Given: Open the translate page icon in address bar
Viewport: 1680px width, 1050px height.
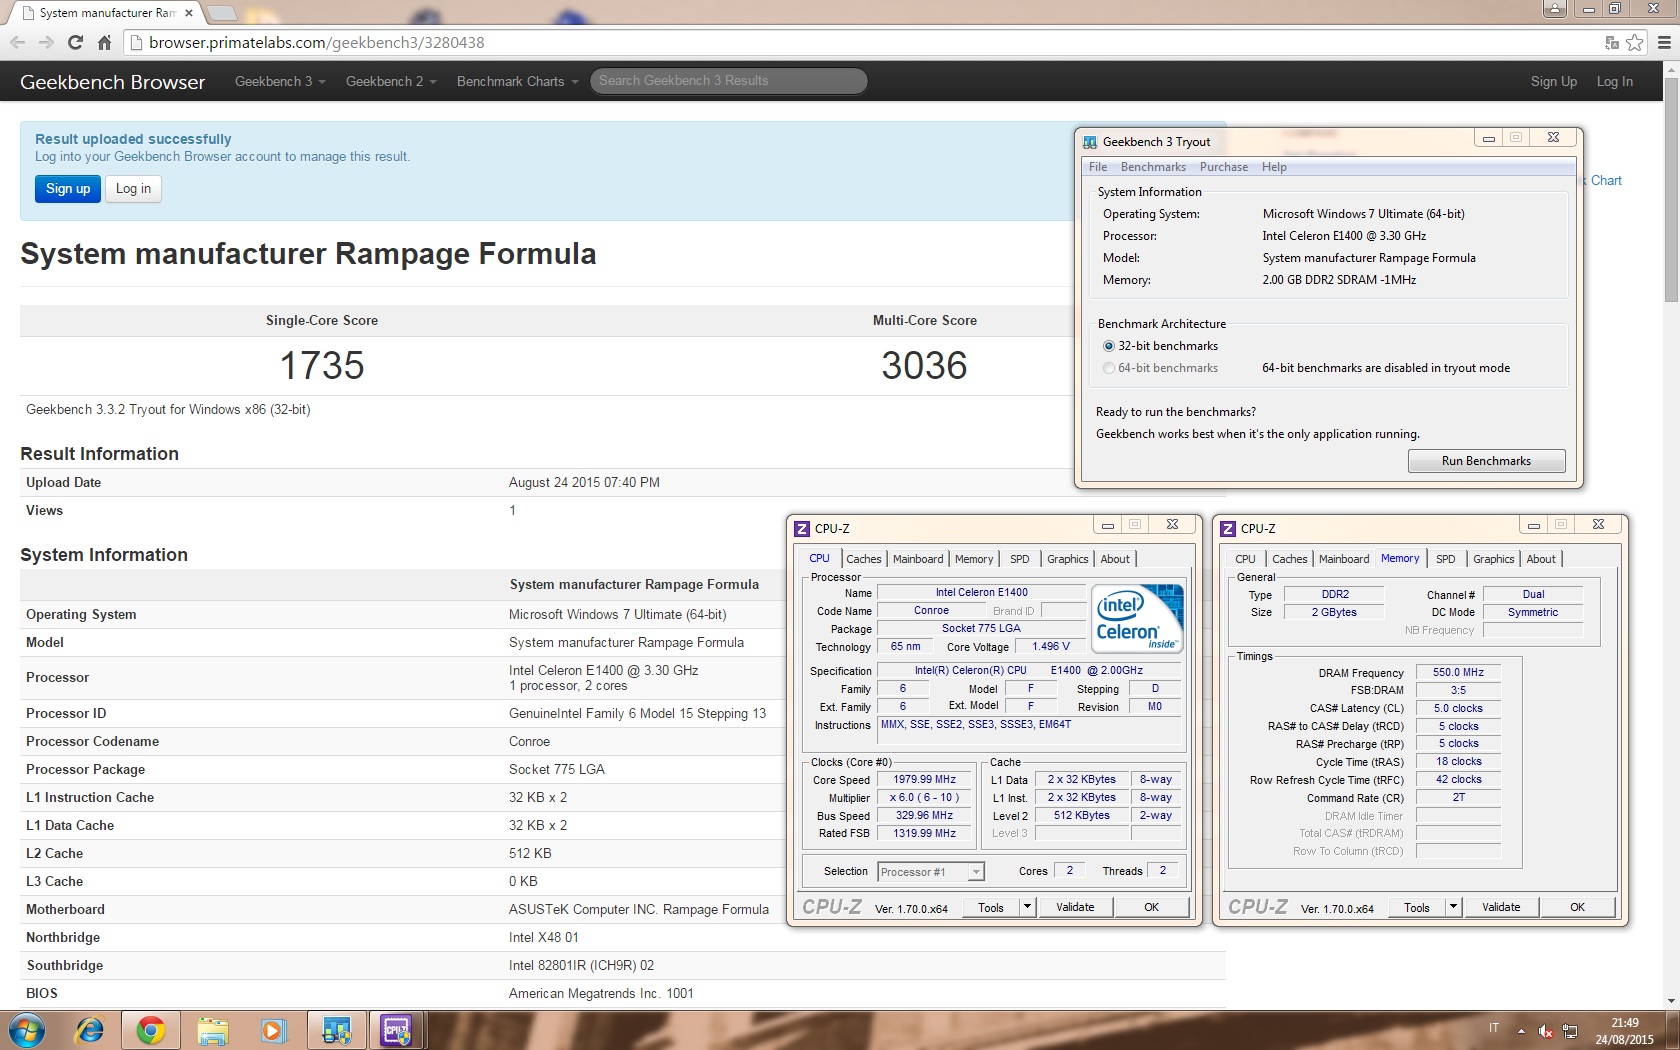Looking at the screenshot, I should [x=1612, y=42].
